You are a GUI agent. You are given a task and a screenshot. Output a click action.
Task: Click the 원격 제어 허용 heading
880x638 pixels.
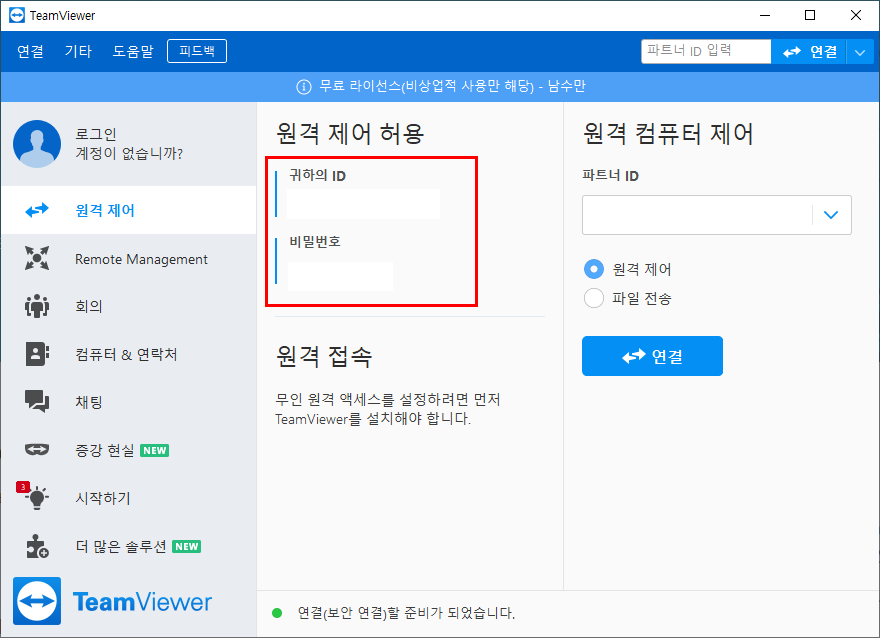pos(350,134)
